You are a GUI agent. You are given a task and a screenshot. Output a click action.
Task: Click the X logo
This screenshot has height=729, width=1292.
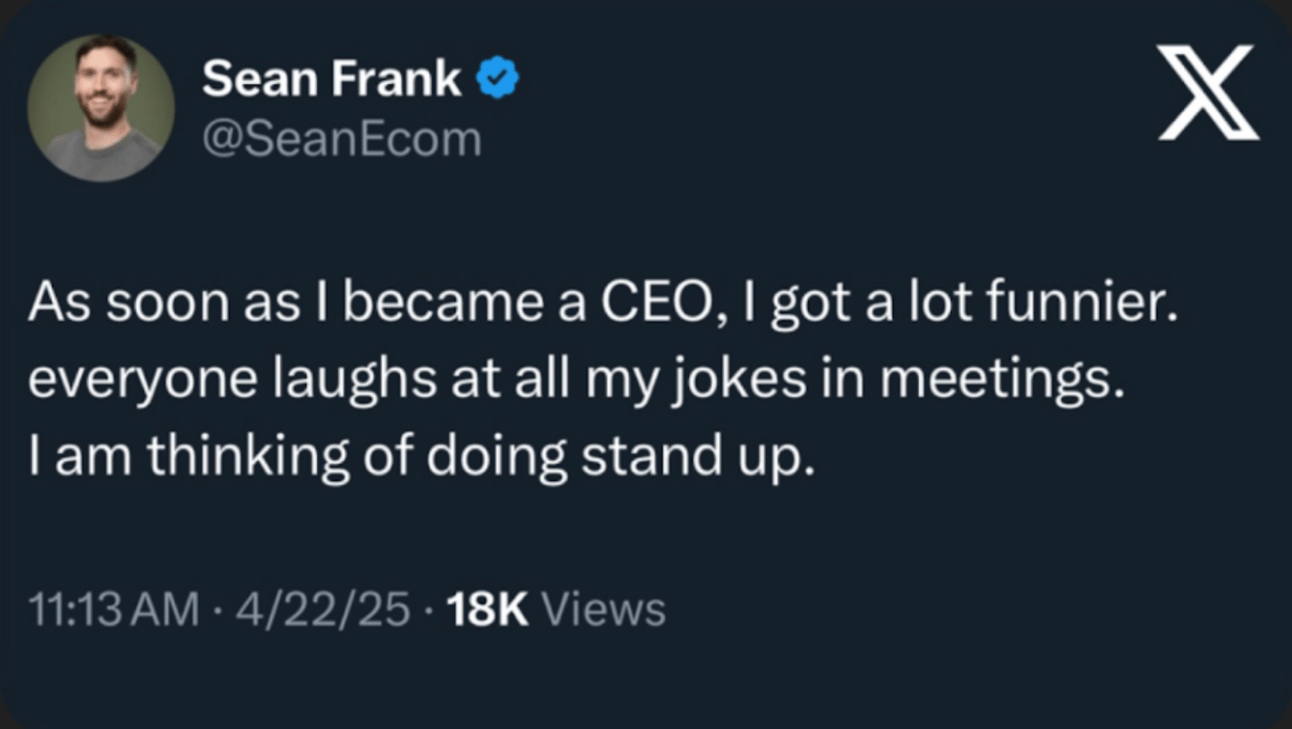(1207, 93)
